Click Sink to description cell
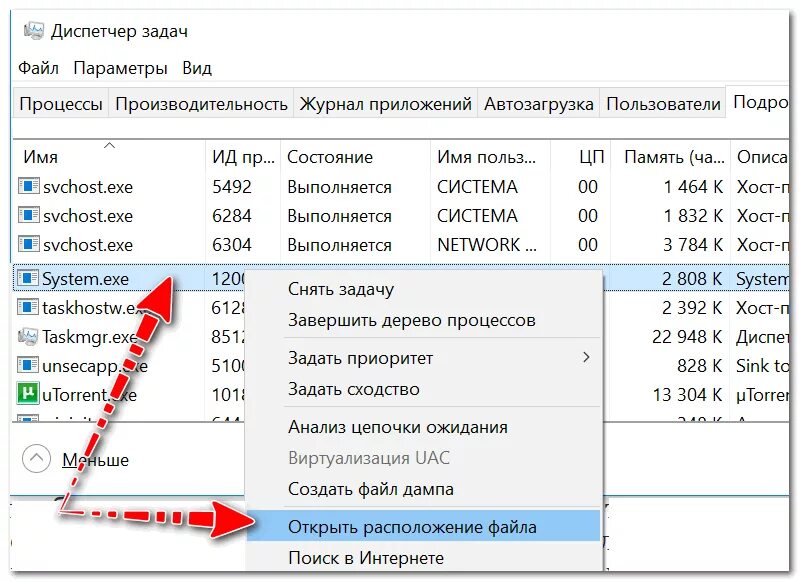The height and width of the screenshot is (582, 800). click(762, 366)
